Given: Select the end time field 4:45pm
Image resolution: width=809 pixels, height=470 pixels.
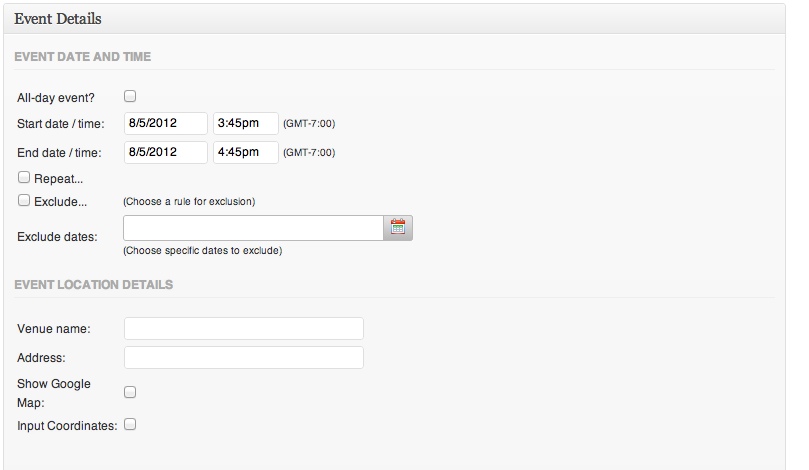Looking at the screenshot, I should point(246,152).
